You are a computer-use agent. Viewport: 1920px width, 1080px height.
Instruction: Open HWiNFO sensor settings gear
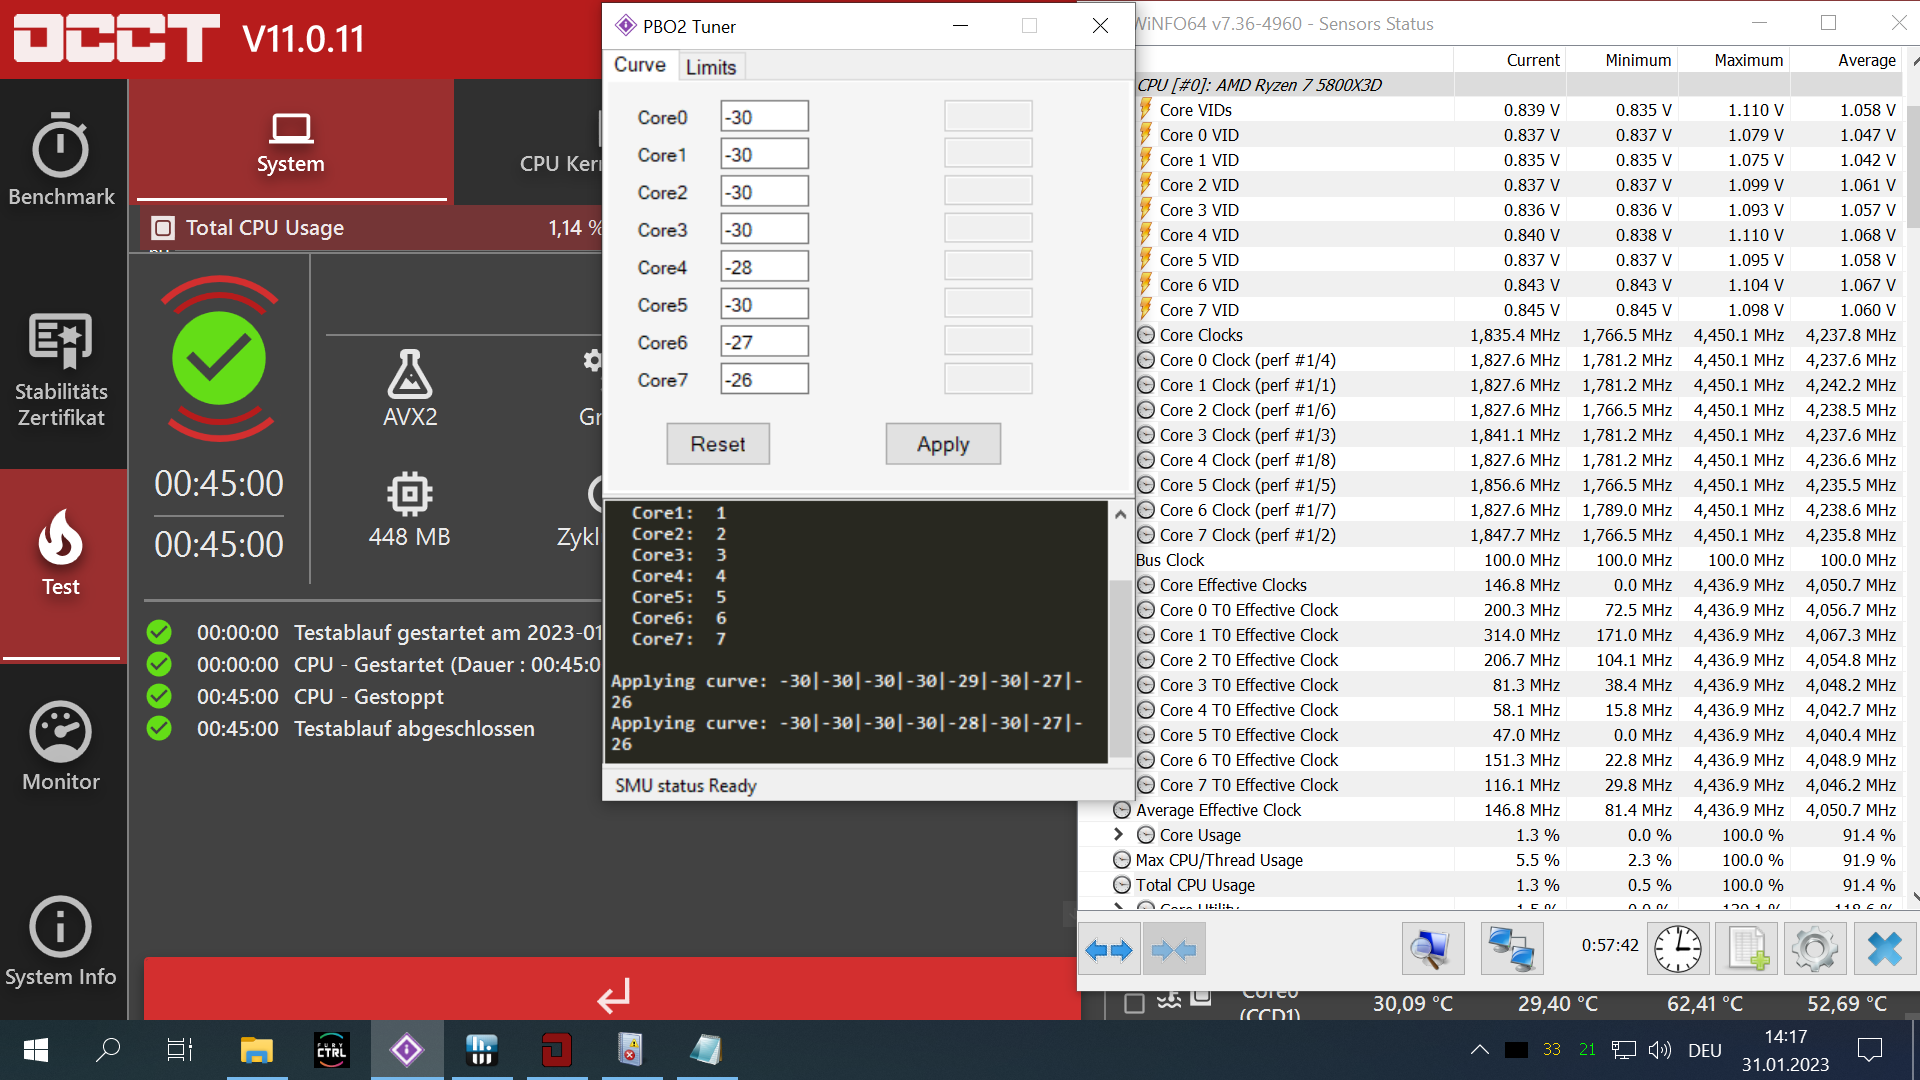point(1814,948)
